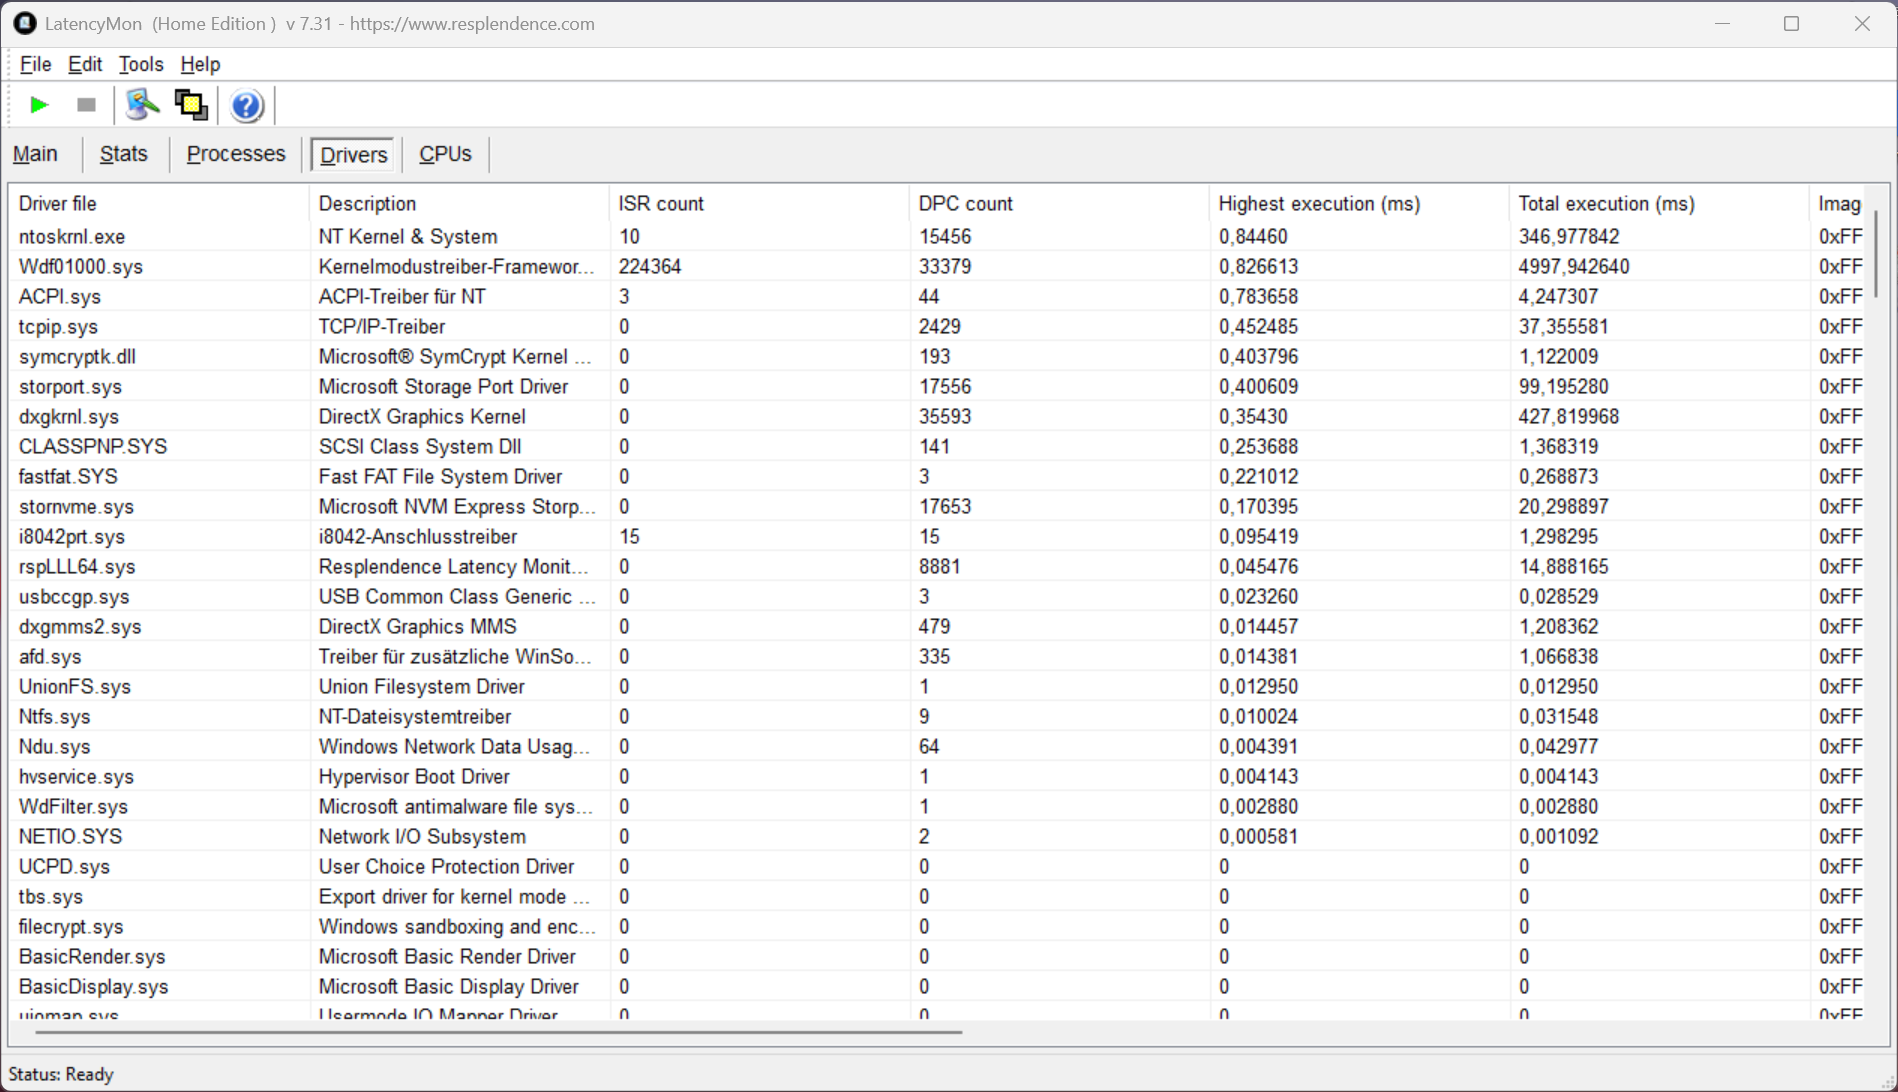Viewport: 1898px width, 1092px height.
Task: Select the dxgkrnl.sys driver row
Action: (69, 417)
